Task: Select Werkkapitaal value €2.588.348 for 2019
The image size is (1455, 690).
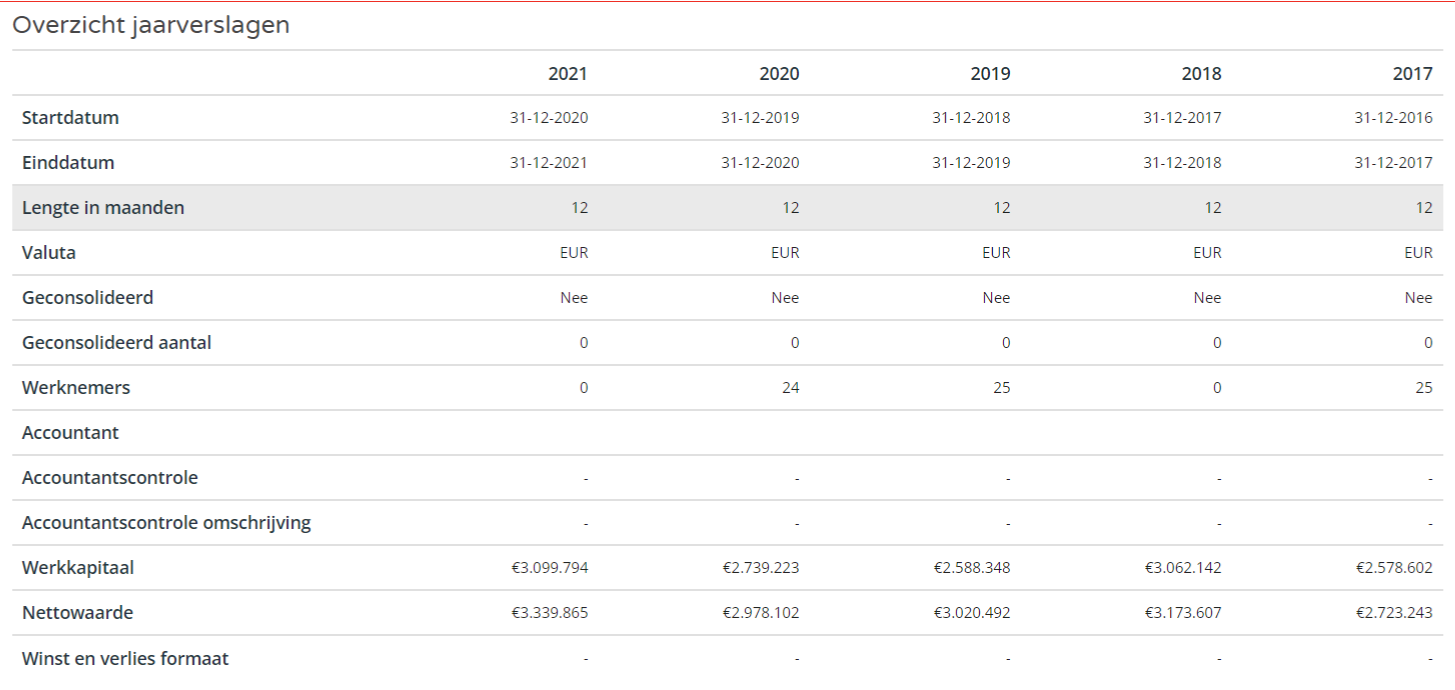Action: point(972,568)
